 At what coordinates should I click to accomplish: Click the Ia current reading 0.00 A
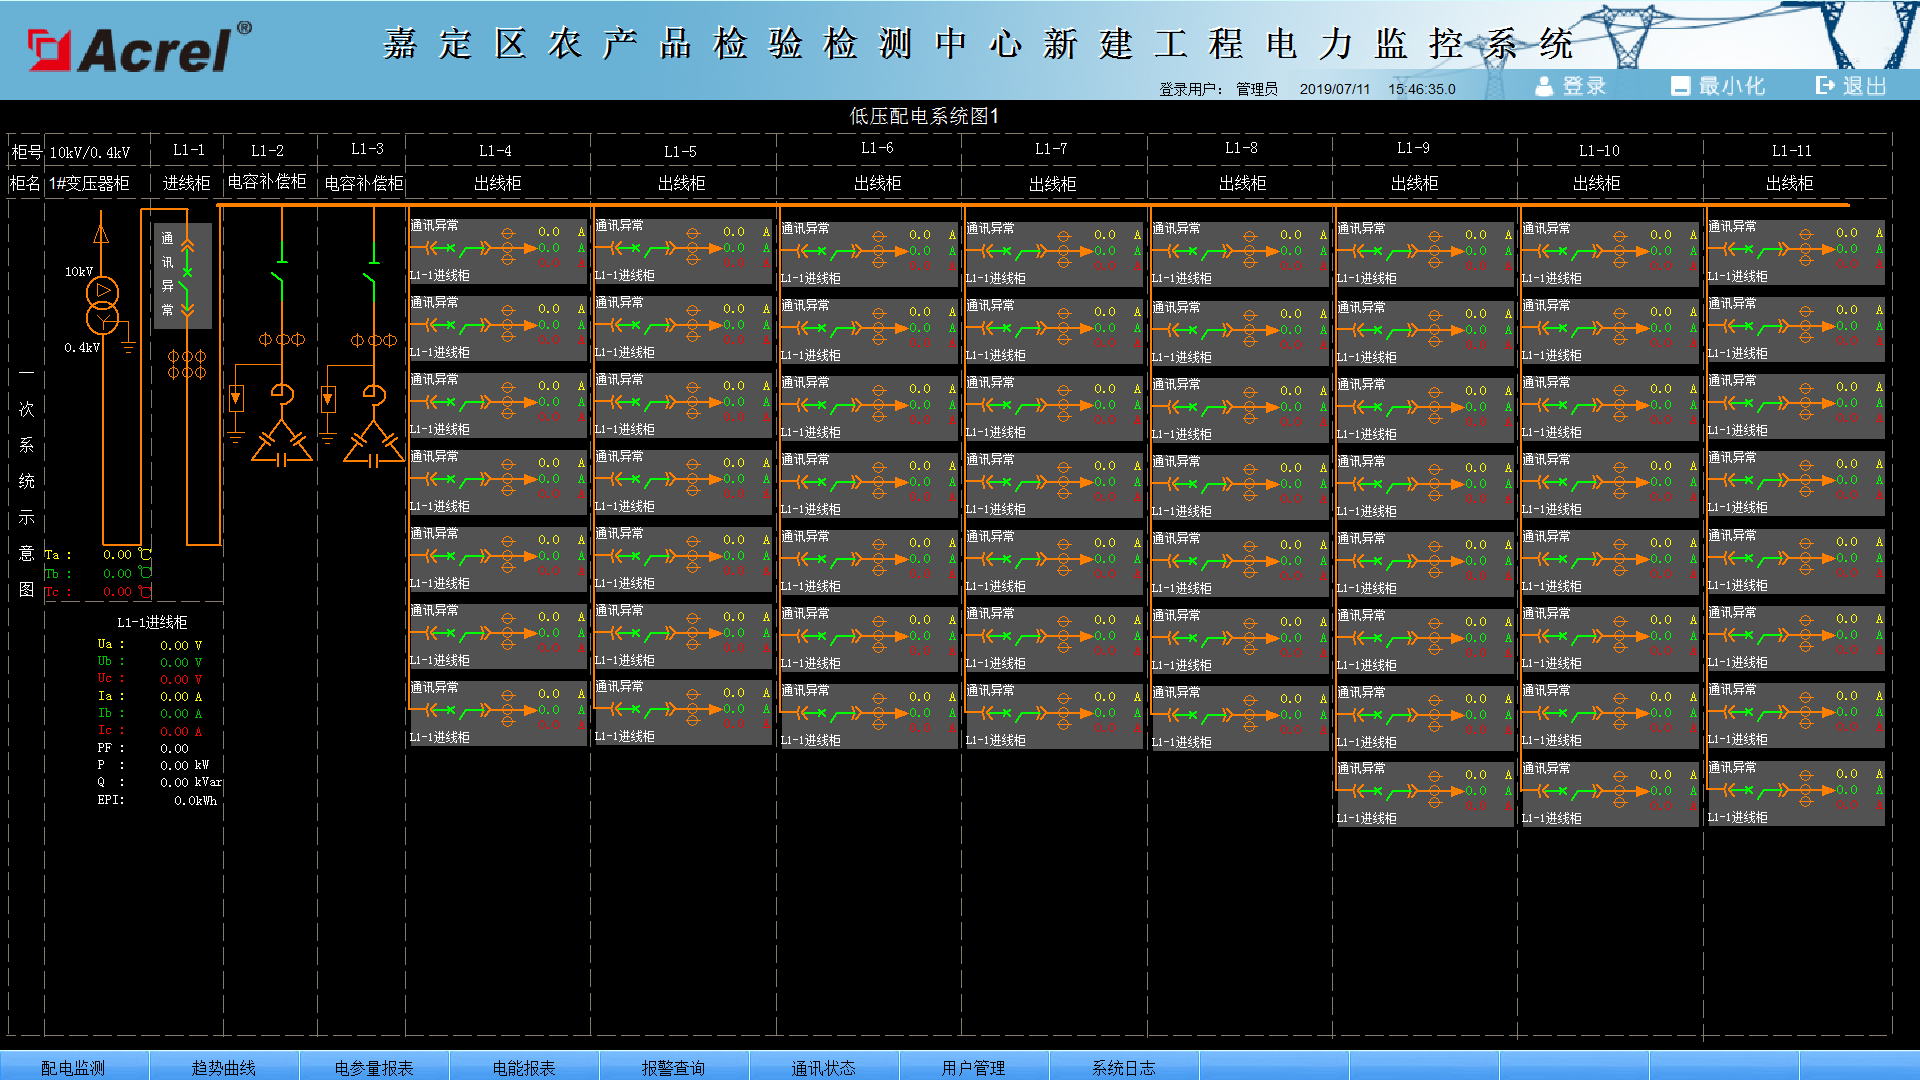coord(181,697)
